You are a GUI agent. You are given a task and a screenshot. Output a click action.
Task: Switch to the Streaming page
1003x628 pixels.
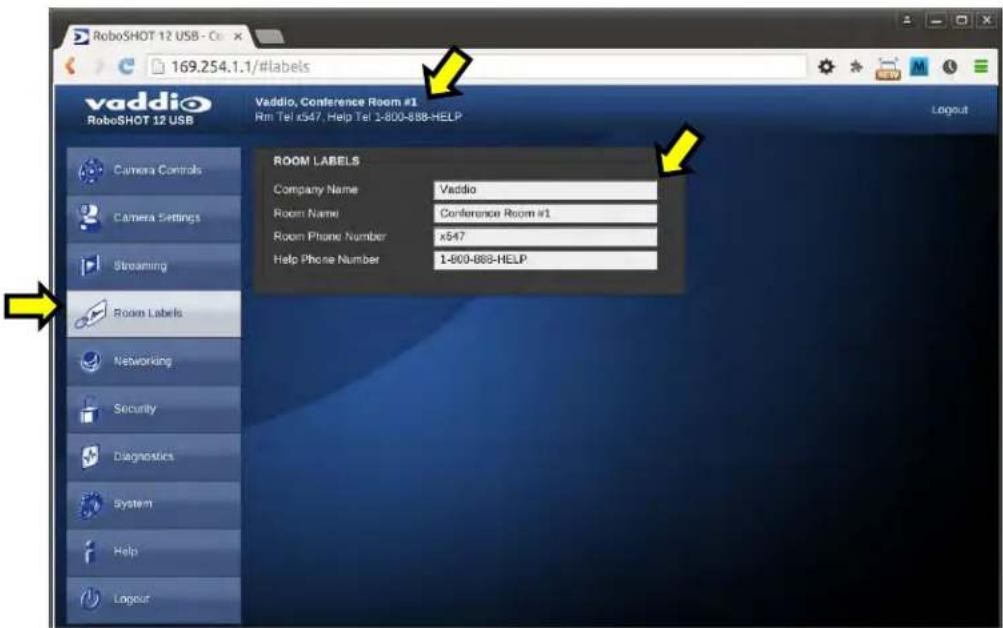point(154,265)
